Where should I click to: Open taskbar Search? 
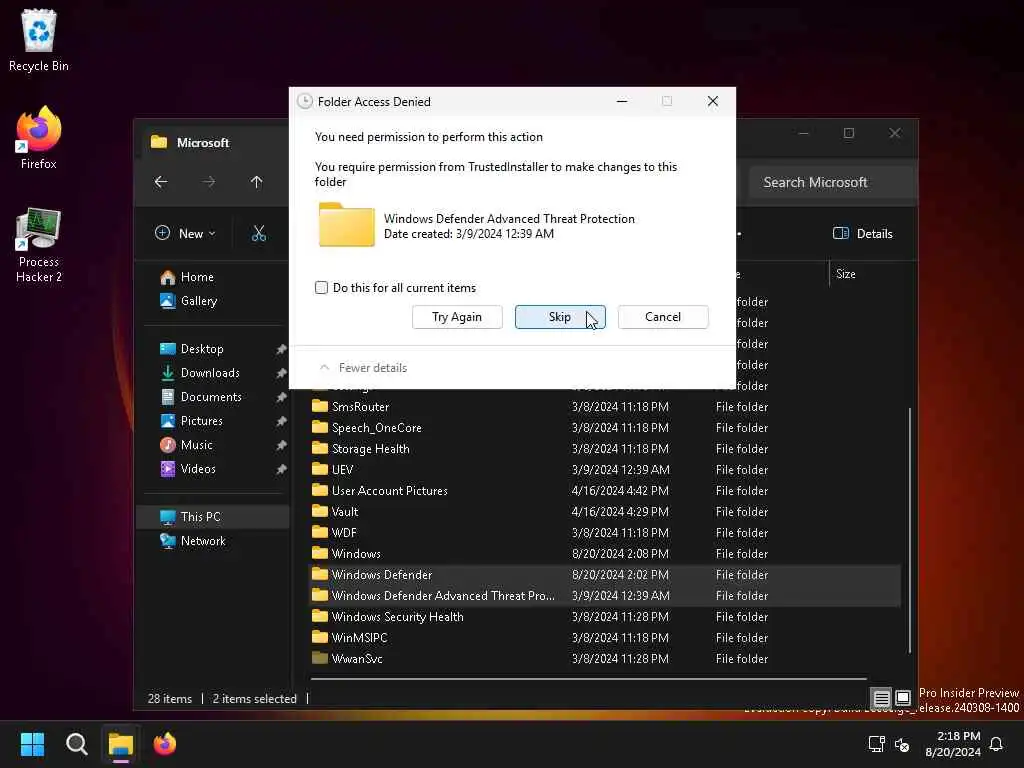pyautogui.click(x=76, y=744)
